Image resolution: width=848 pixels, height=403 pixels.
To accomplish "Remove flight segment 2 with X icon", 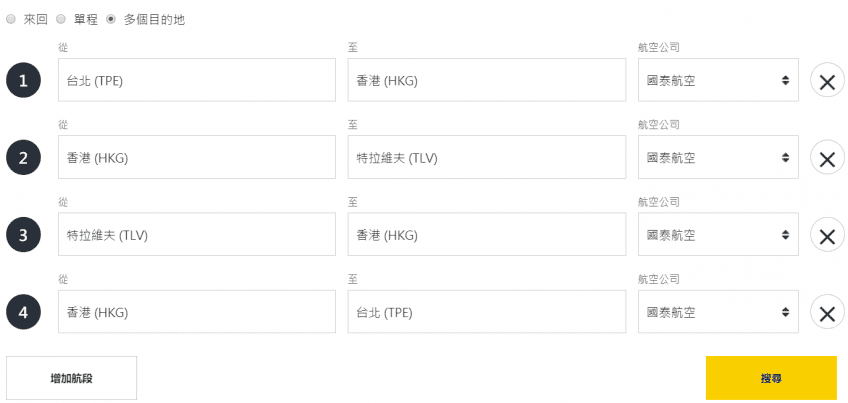I will [827, 158].
